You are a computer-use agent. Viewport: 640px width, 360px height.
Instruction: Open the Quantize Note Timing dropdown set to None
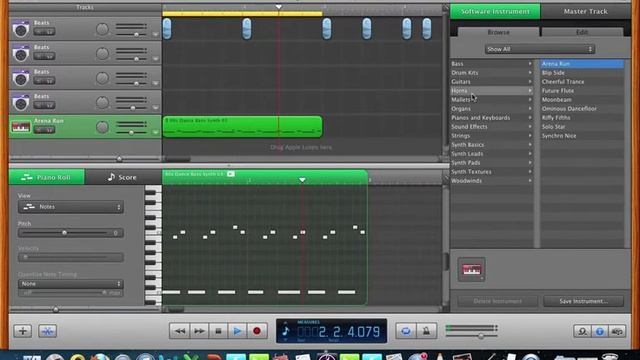pos(71,284)
